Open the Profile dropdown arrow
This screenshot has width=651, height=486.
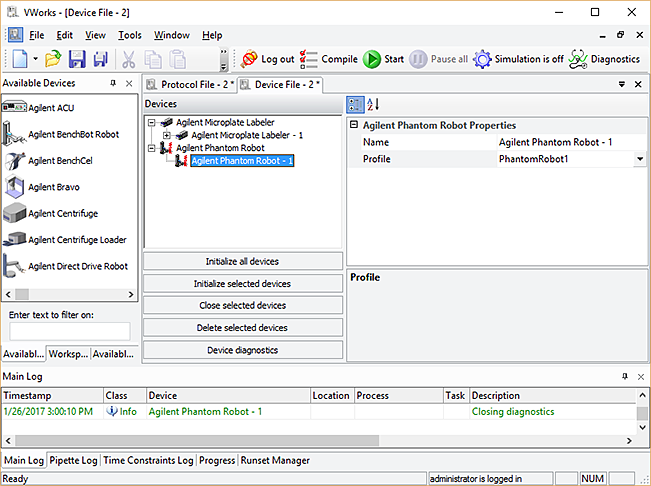click(639, 159)
